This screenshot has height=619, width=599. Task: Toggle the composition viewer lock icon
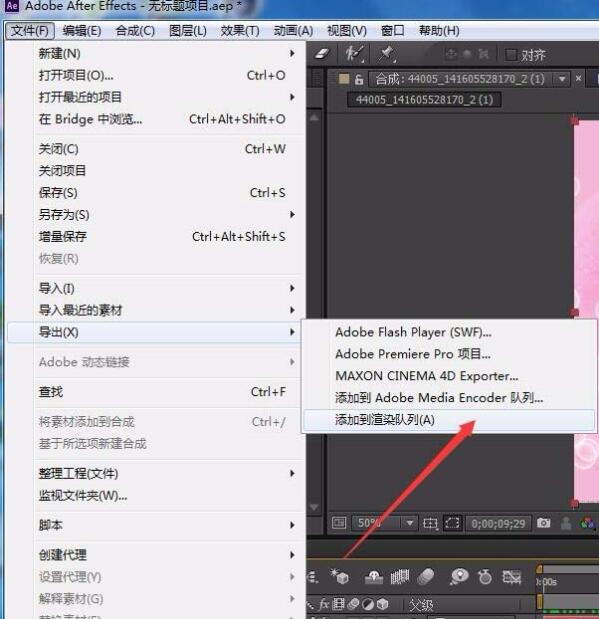pyautogui.click(x=359, y=79)
